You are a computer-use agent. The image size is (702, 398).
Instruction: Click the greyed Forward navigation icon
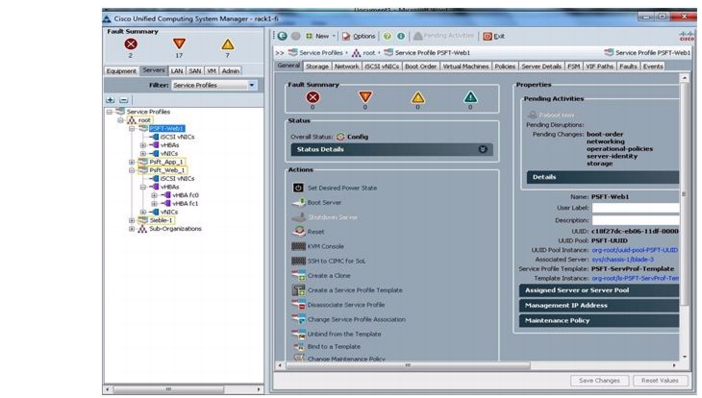pos(295,36)
